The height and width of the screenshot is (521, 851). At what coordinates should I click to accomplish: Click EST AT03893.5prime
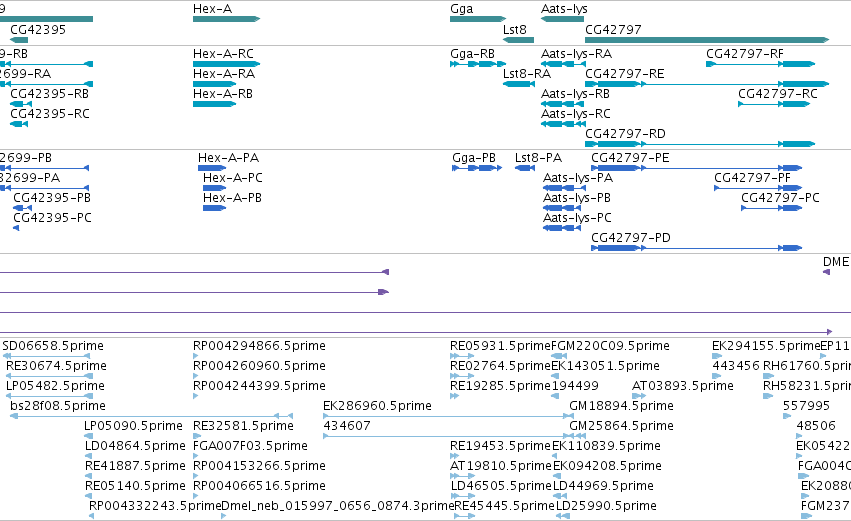click(639, 396)
